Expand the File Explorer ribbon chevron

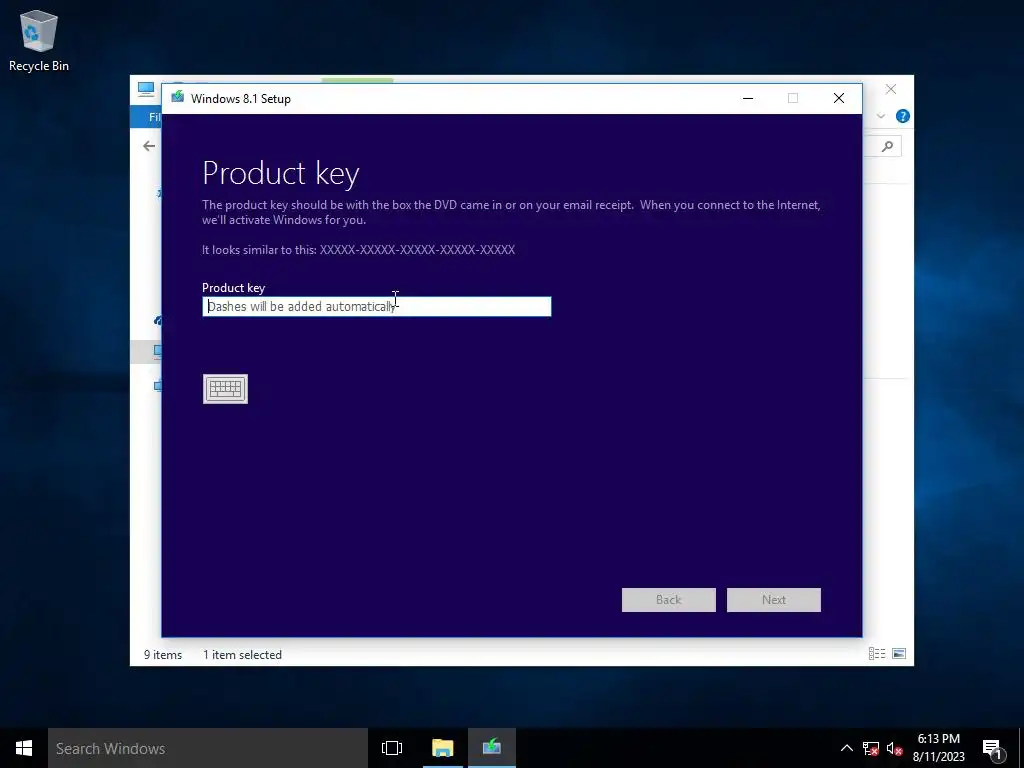[x=881, y=116]
